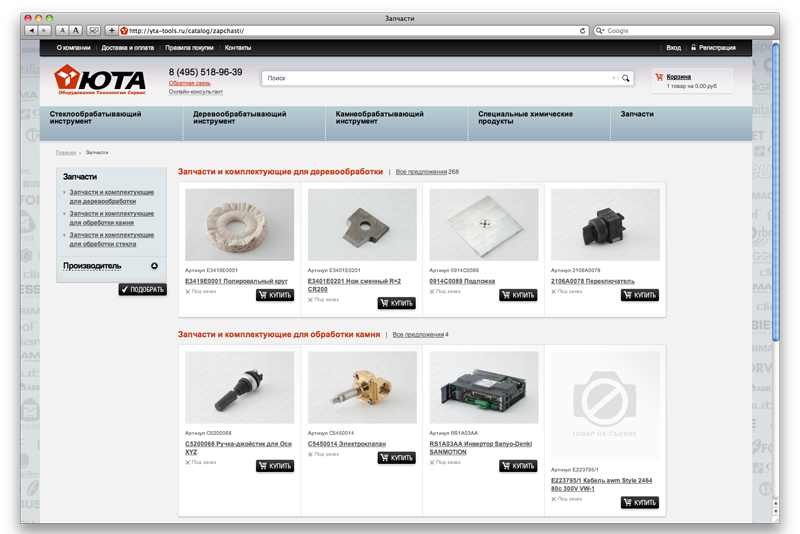Open Переключатель switch product thumbnail
The width and height of the screenshot is (800, 534).
pyautogui.click(x=605, y=225)
